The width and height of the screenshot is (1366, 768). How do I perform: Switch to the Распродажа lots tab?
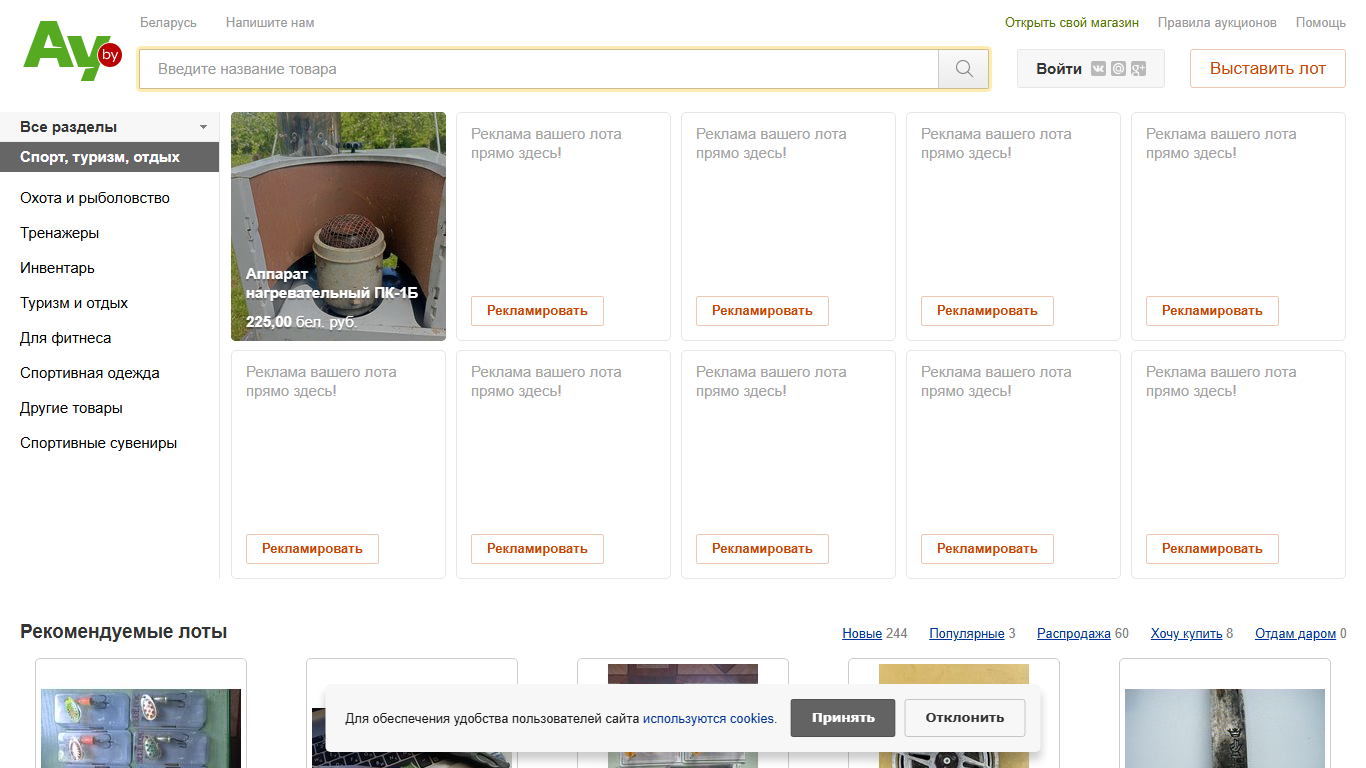pos(1074,633)
